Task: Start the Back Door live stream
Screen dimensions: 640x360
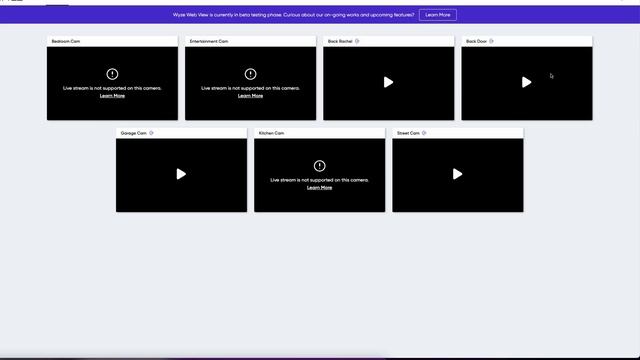Action: [x=527, y=82]
